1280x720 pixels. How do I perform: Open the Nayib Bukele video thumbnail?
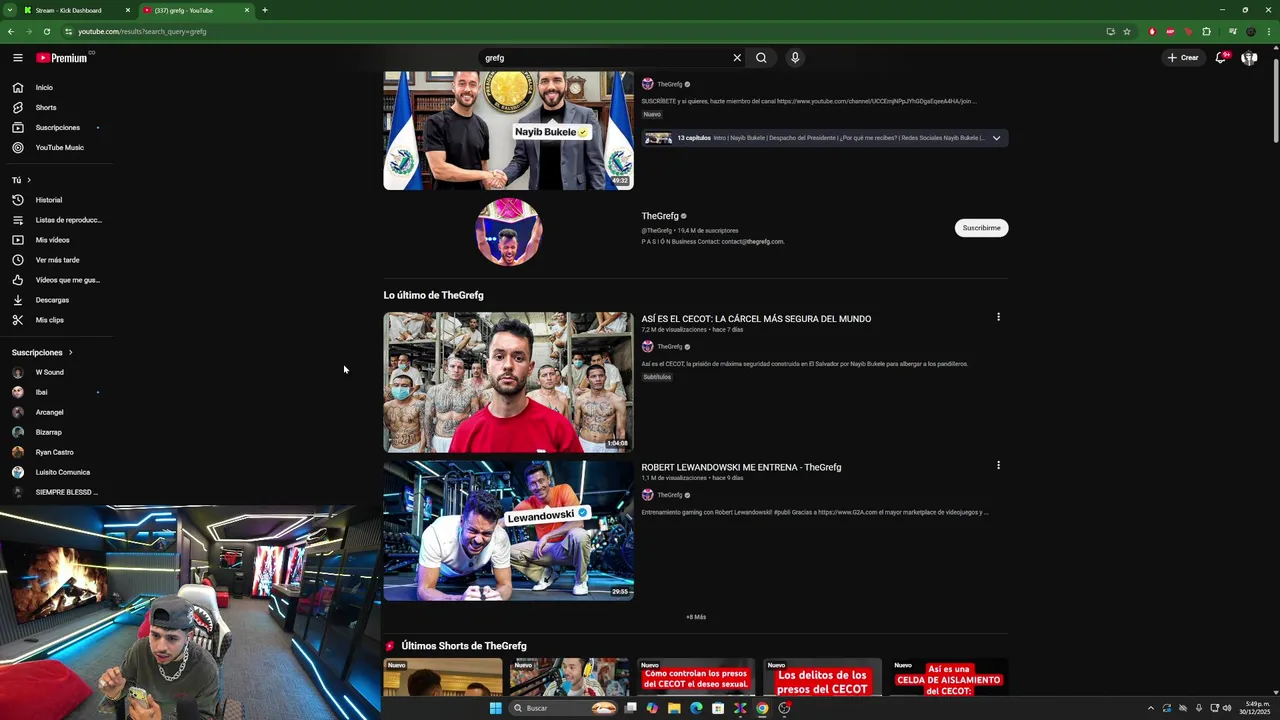(508, 130)
